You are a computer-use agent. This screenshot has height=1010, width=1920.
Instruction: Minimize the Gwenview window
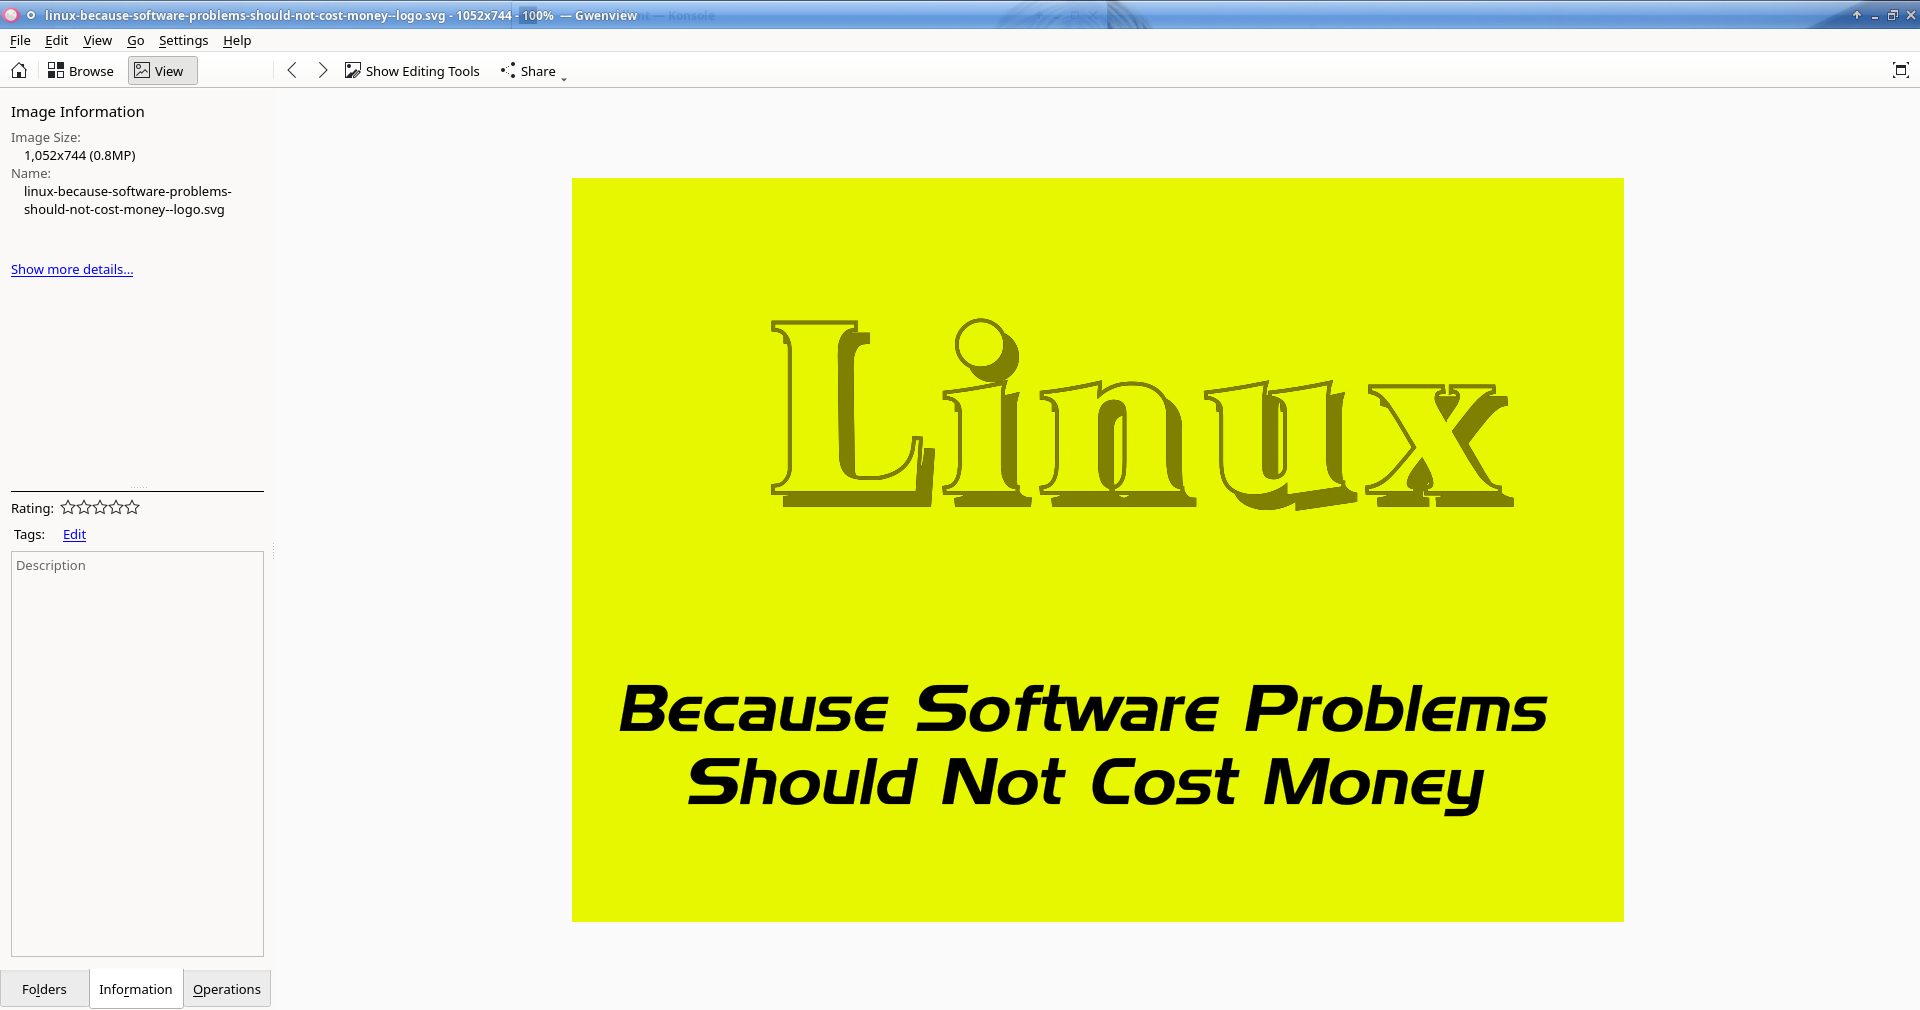coord(1875,15)
